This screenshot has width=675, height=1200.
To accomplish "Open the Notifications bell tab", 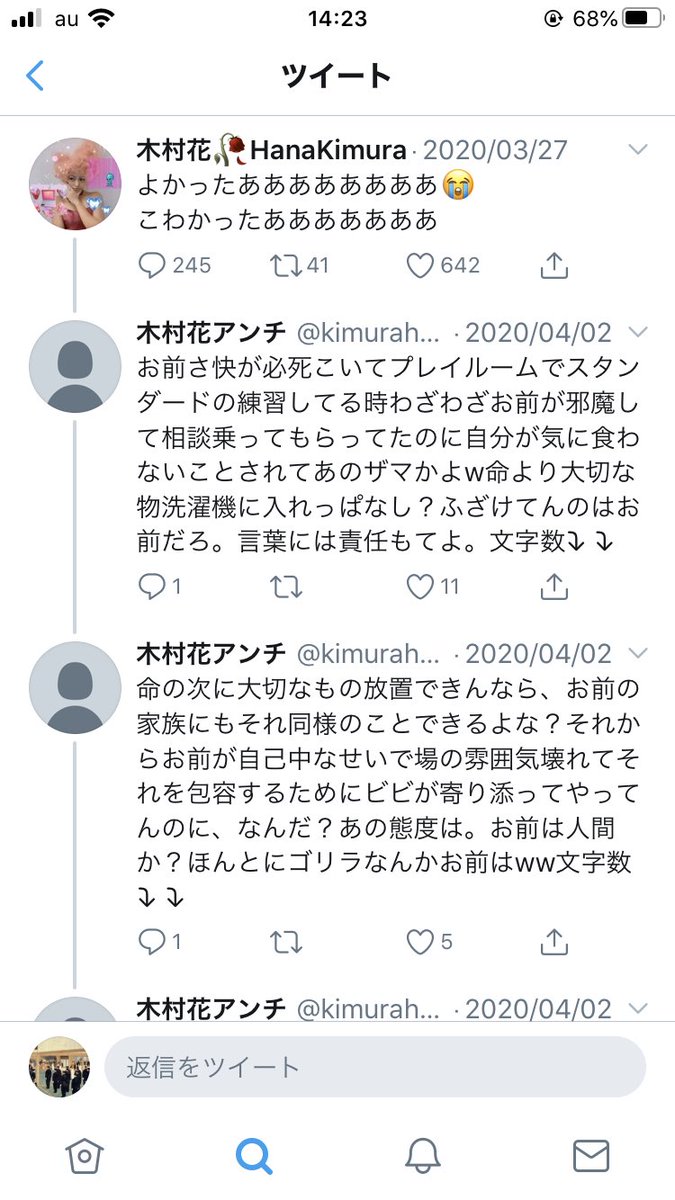I will coord(422,1156).
